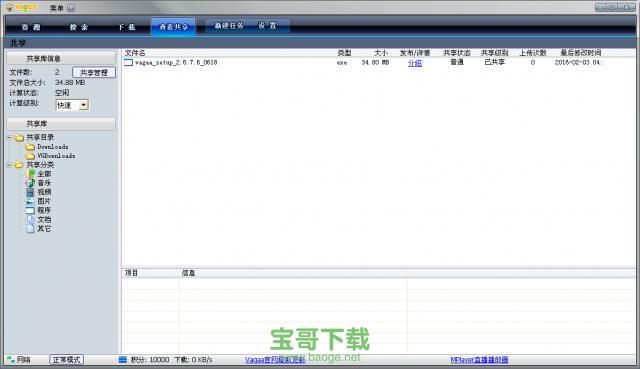Sort by 共享级别 column header
Image resolution: width=640 pixels, height=369 pixels.
[x=494, y=53]
